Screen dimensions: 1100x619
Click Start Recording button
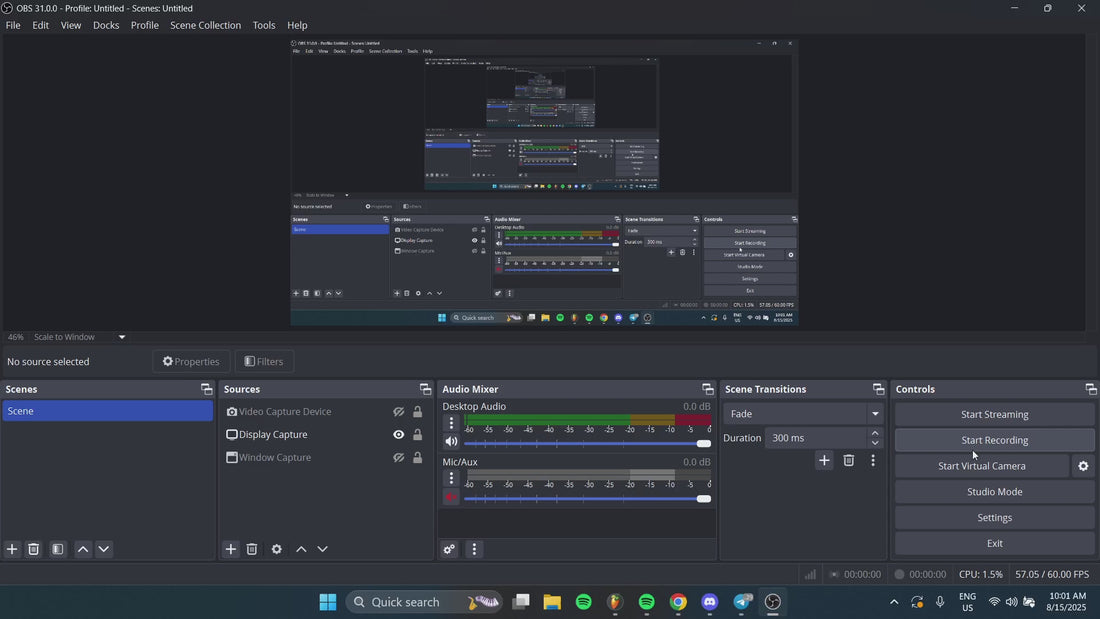click(994, 441)
